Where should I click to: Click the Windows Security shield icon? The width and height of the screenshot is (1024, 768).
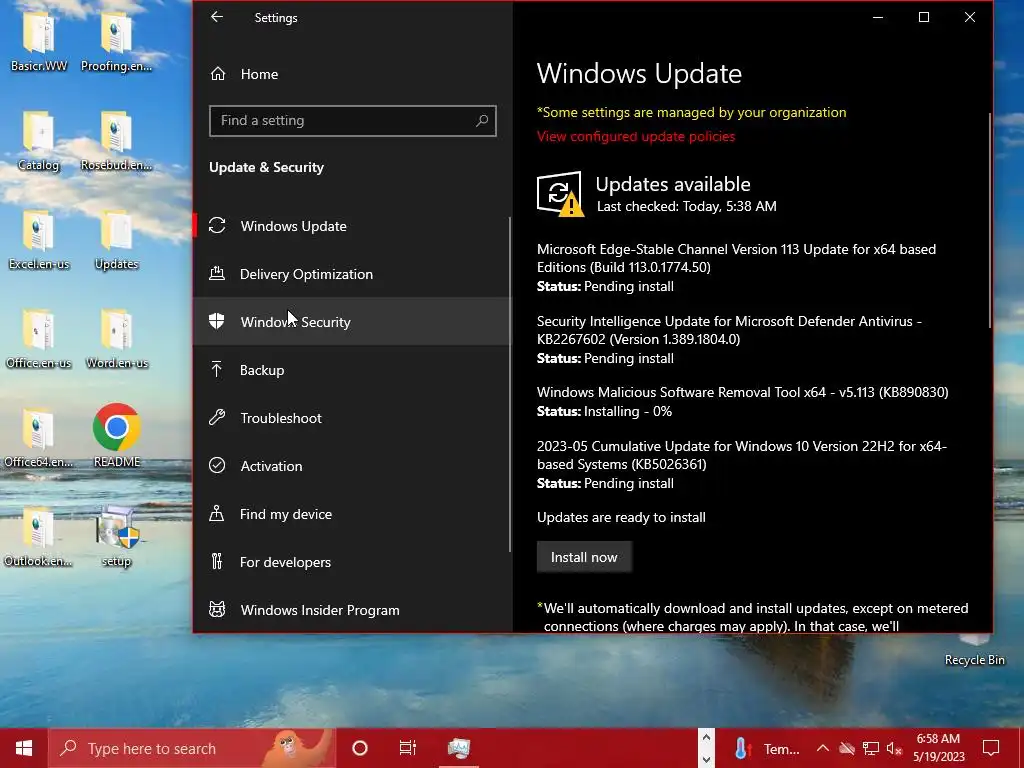[217, 321]
